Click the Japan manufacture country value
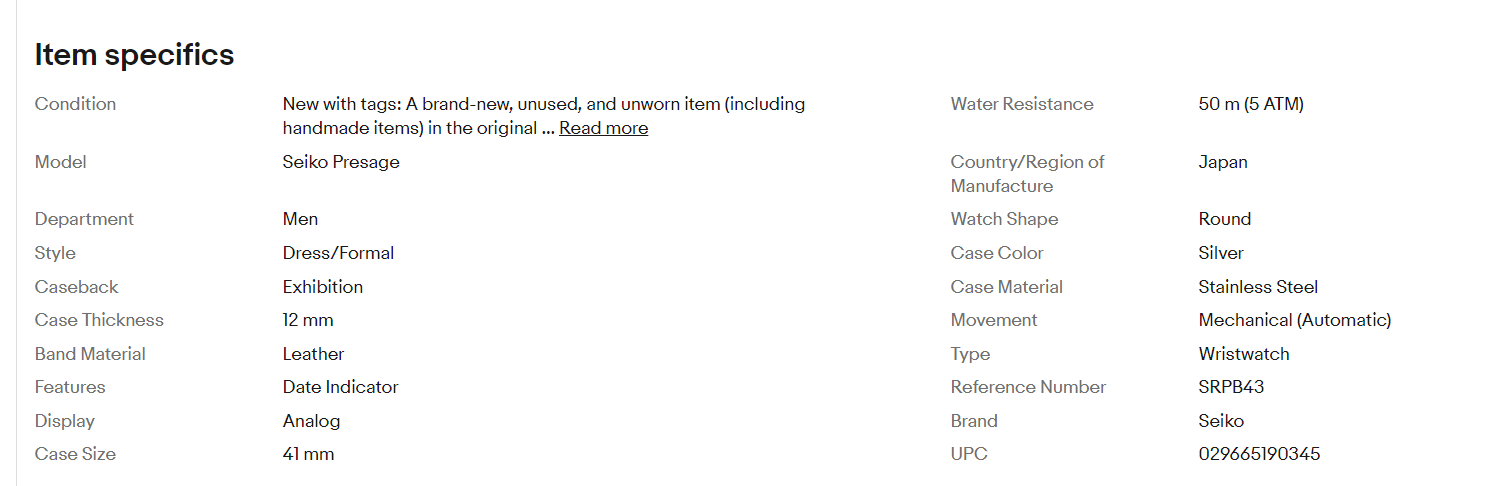Screen dimensions: 1489x486 point(1223,162)
